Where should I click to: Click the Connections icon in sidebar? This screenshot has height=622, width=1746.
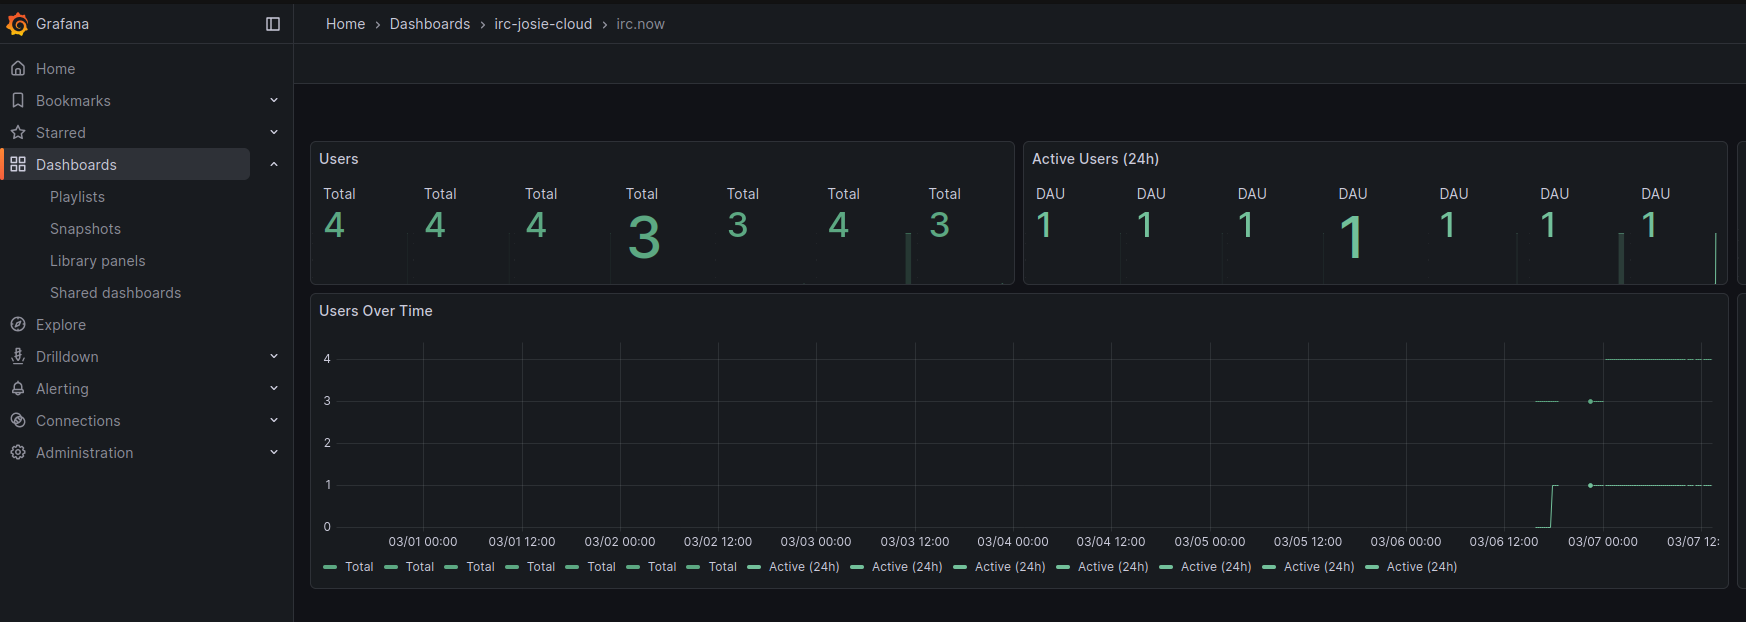(18, 421)
